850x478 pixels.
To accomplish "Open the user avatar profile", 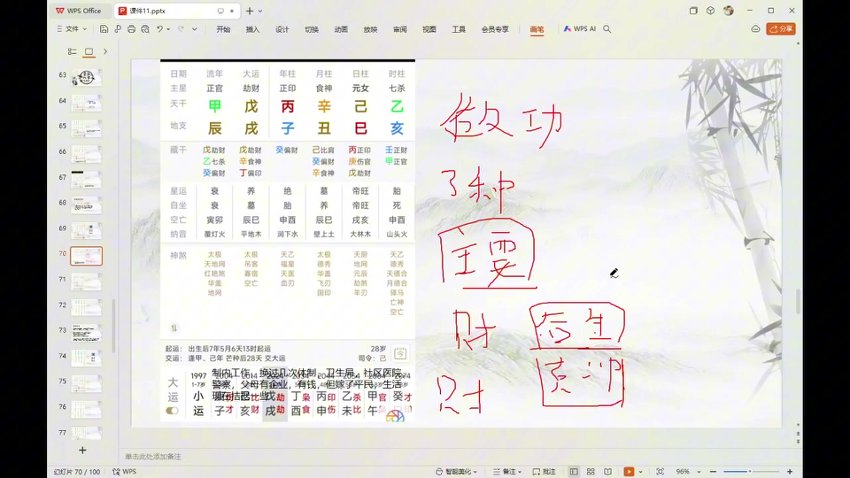I will click(x=729, y=10).
